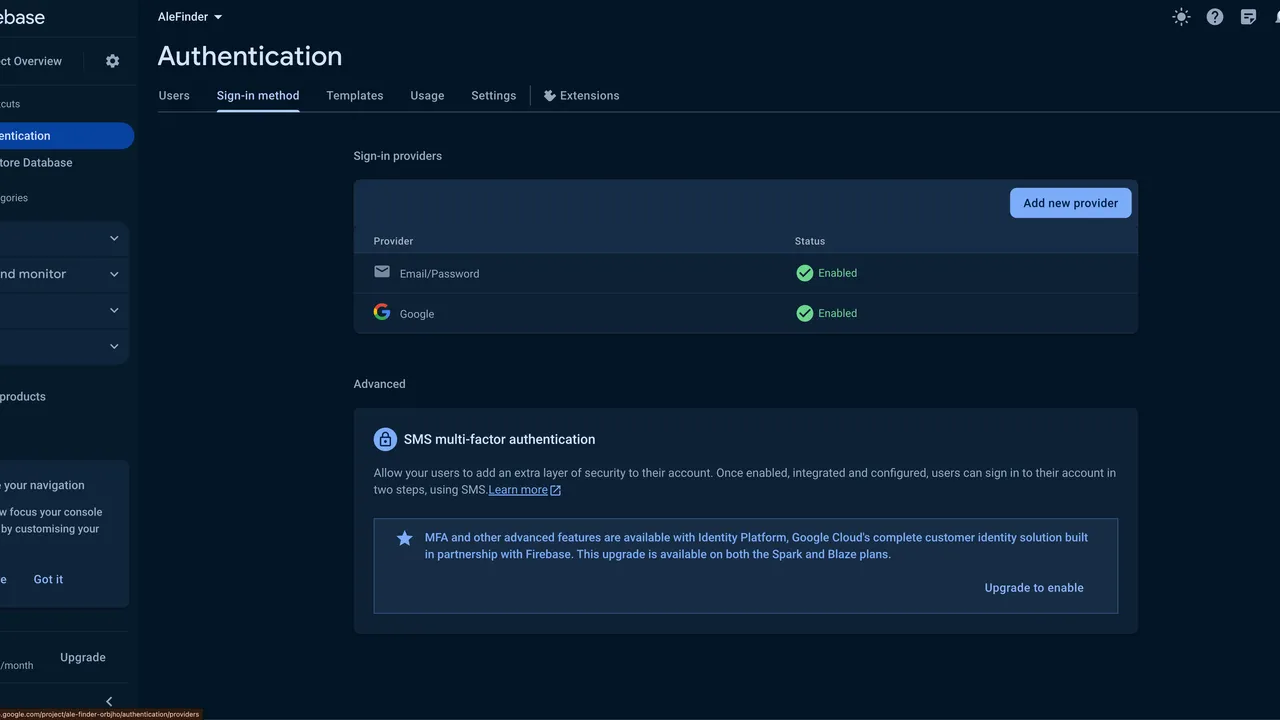
Task: Open the Learn more link
Action: [518, 490]
